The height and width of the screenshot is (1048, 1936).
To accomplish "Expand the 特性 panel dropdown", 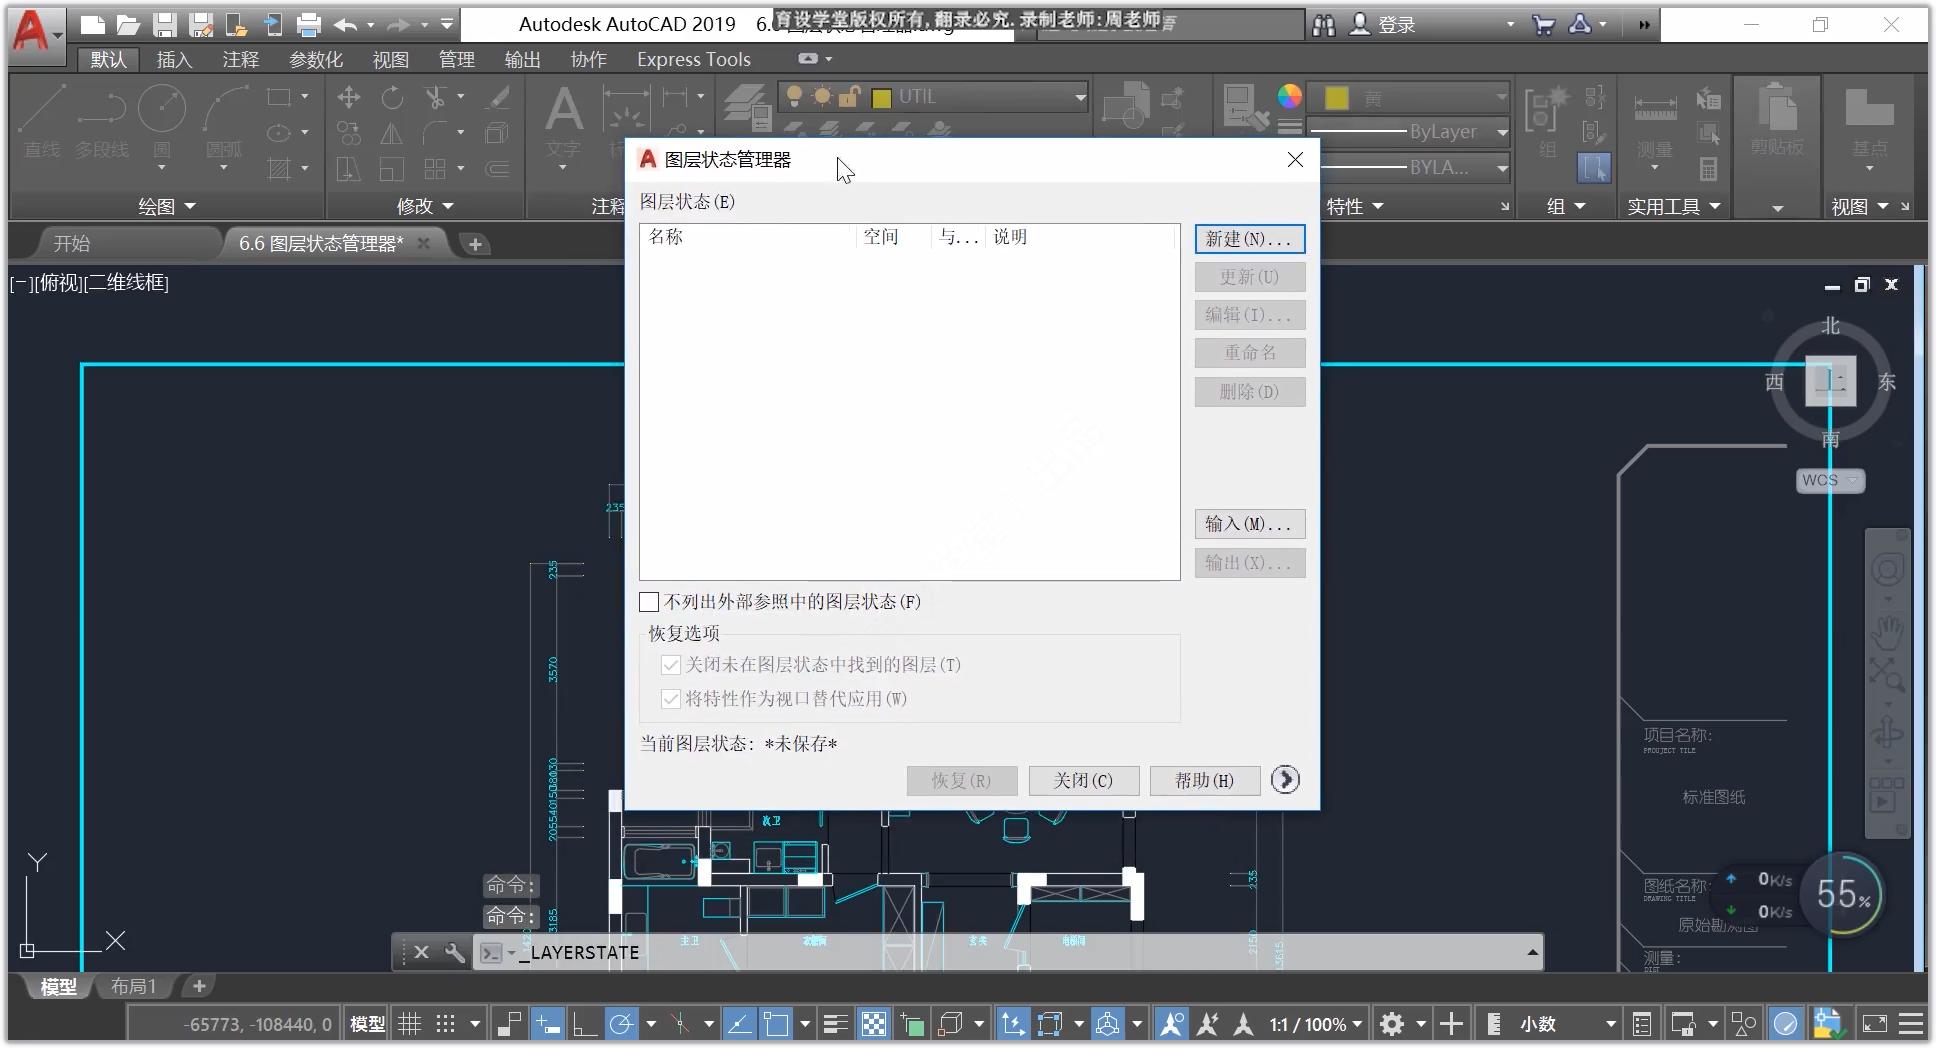I will click(x=1355, y=206).
